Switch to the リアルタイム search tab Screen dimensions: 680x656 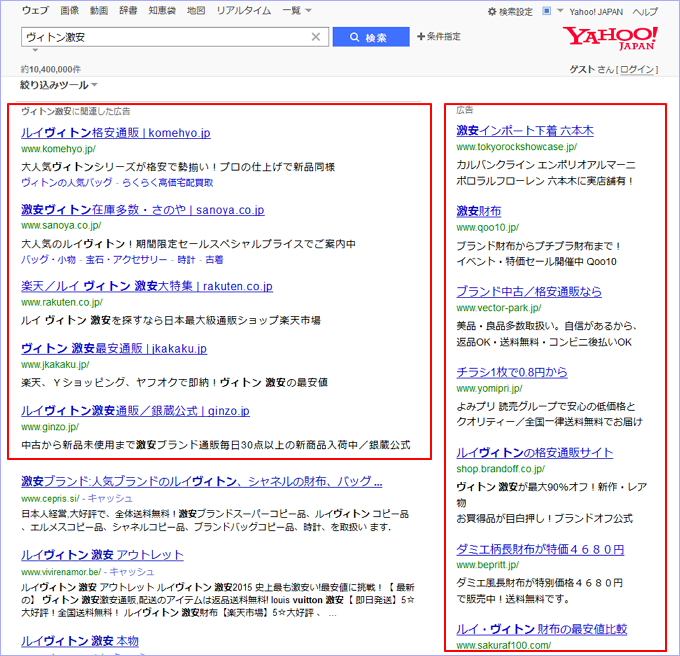(x=244, y=10)
